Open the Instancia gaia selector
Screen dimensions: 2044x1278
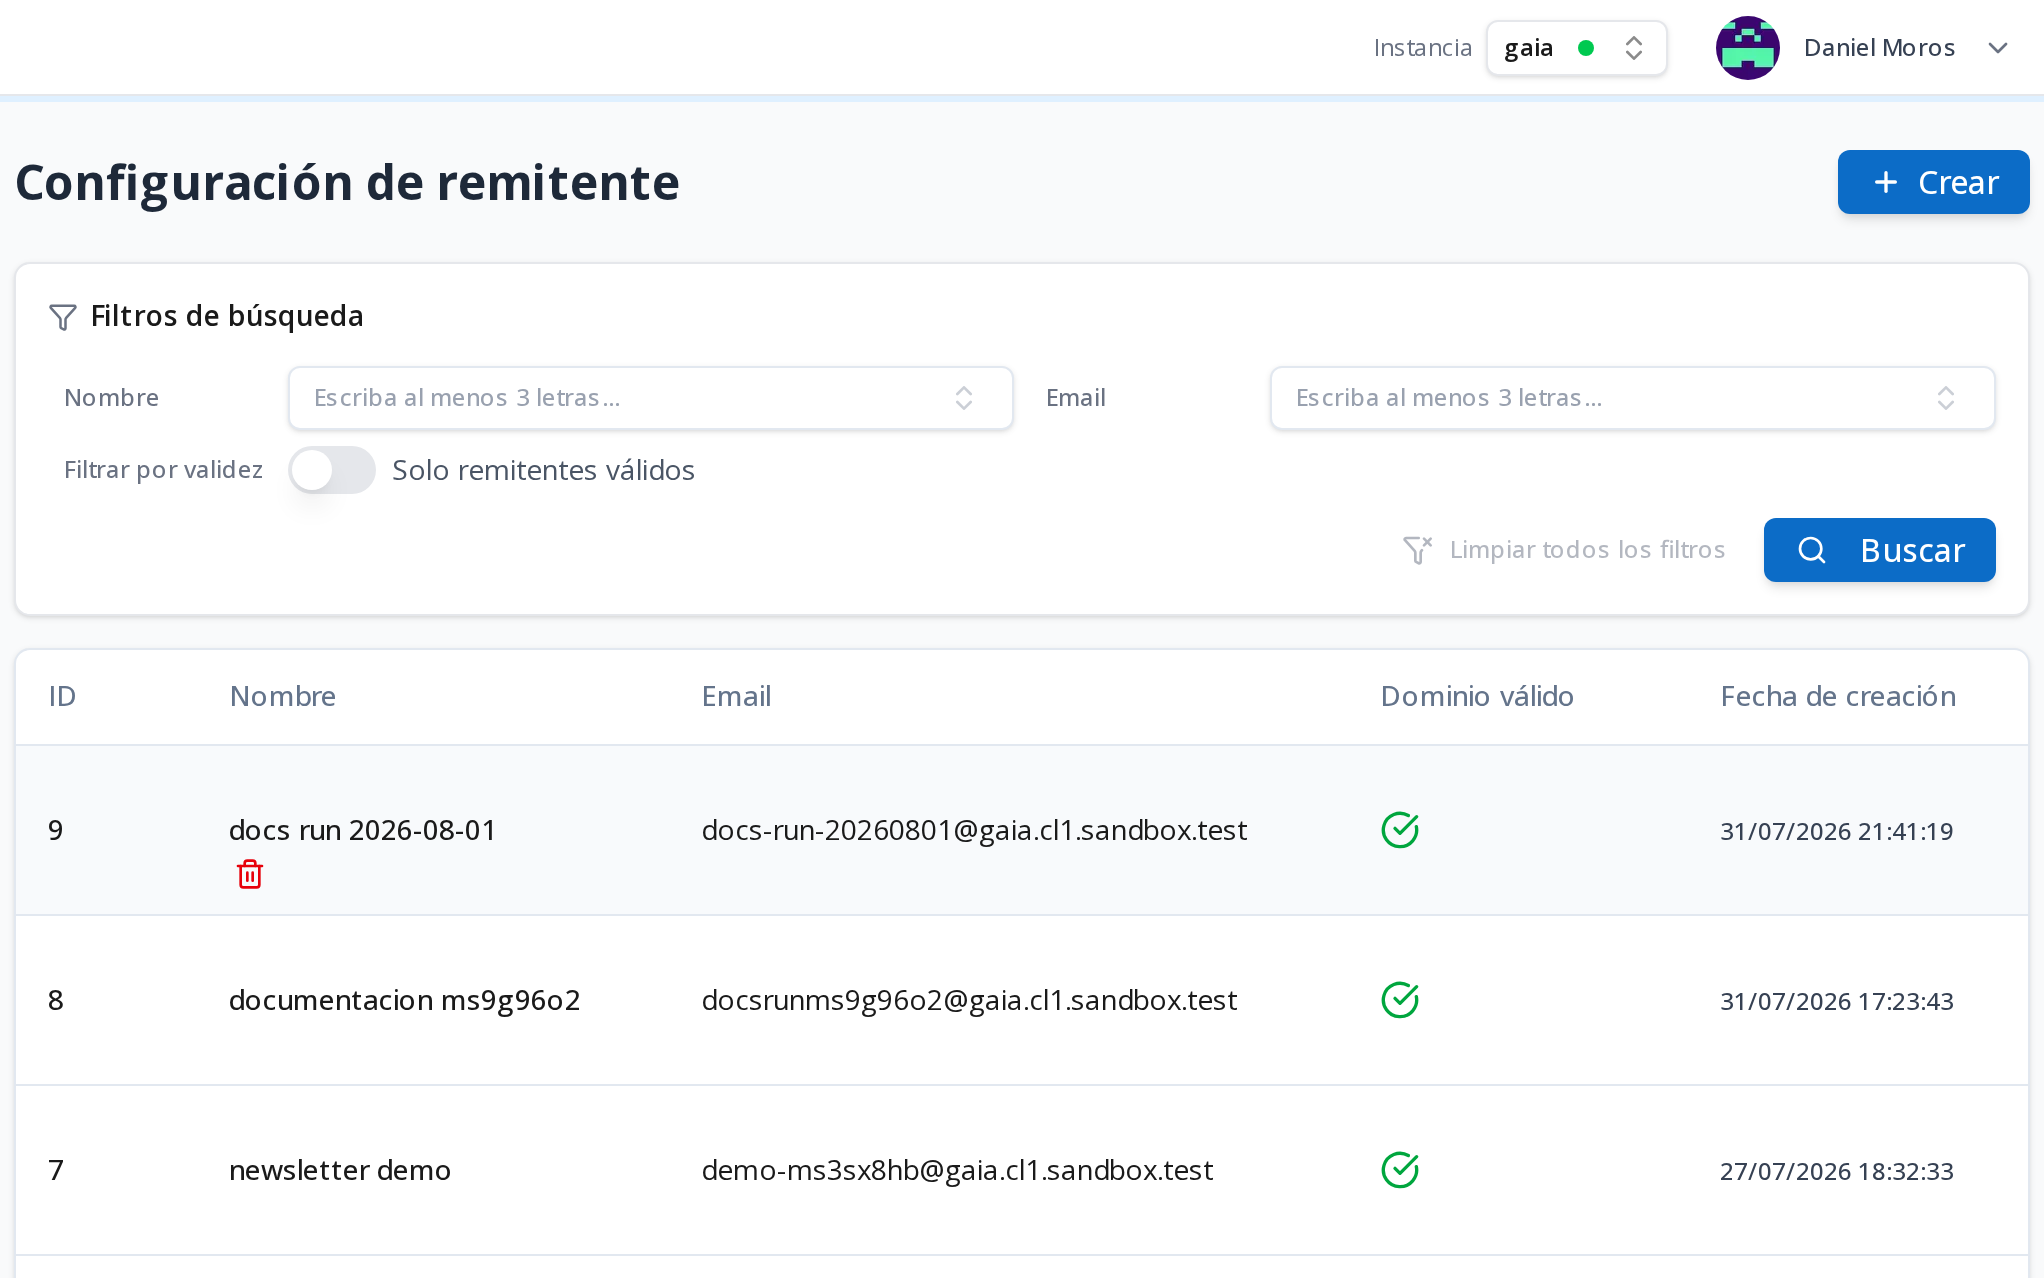pyautogui.click(x=1576, y=48)
